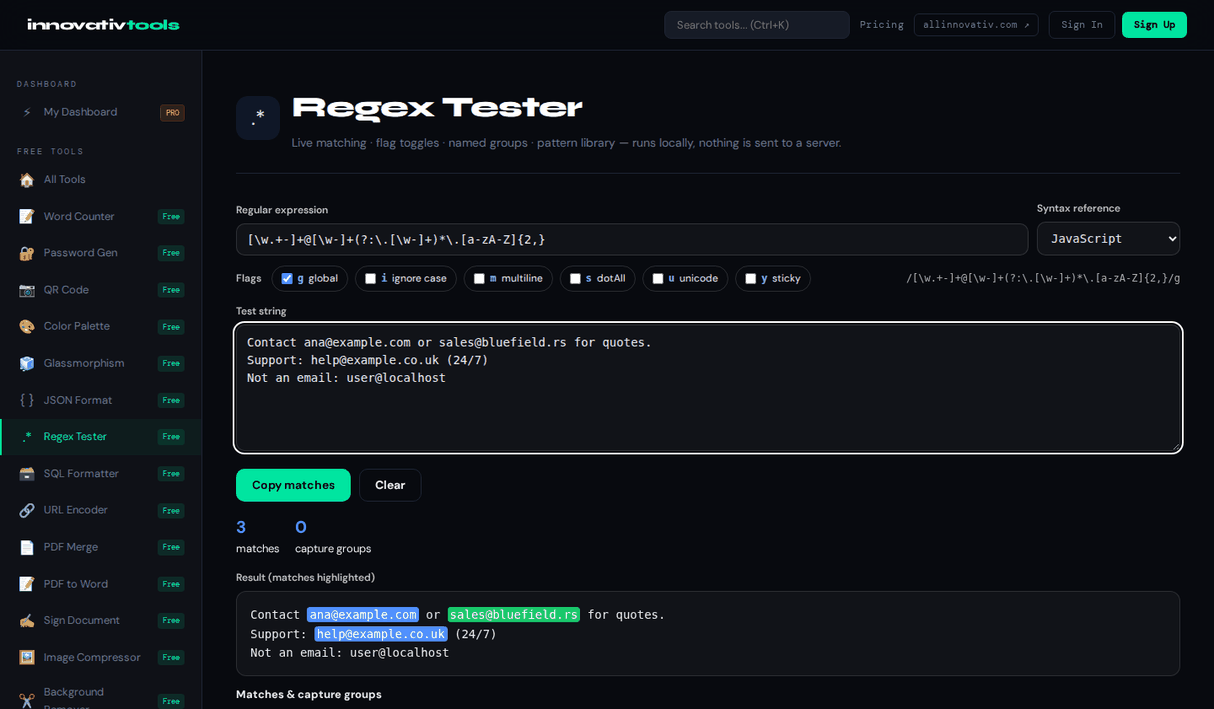Click the Color Palette icon
1214x709 pixels.
coord(27,326)
